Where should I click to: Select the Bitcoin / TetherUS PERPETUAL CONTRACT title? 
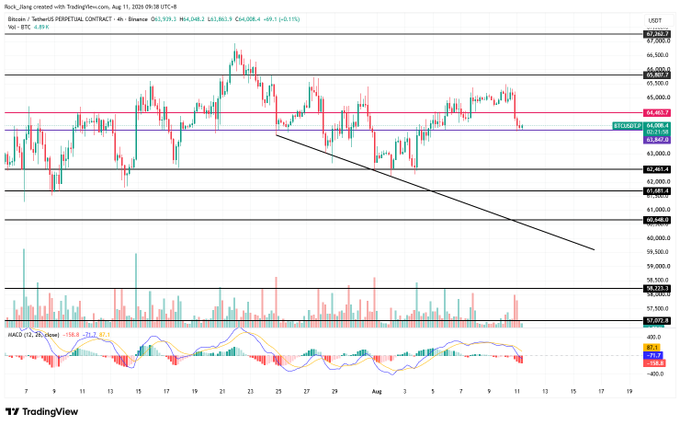pyautogui.click(x=59, y=20)
